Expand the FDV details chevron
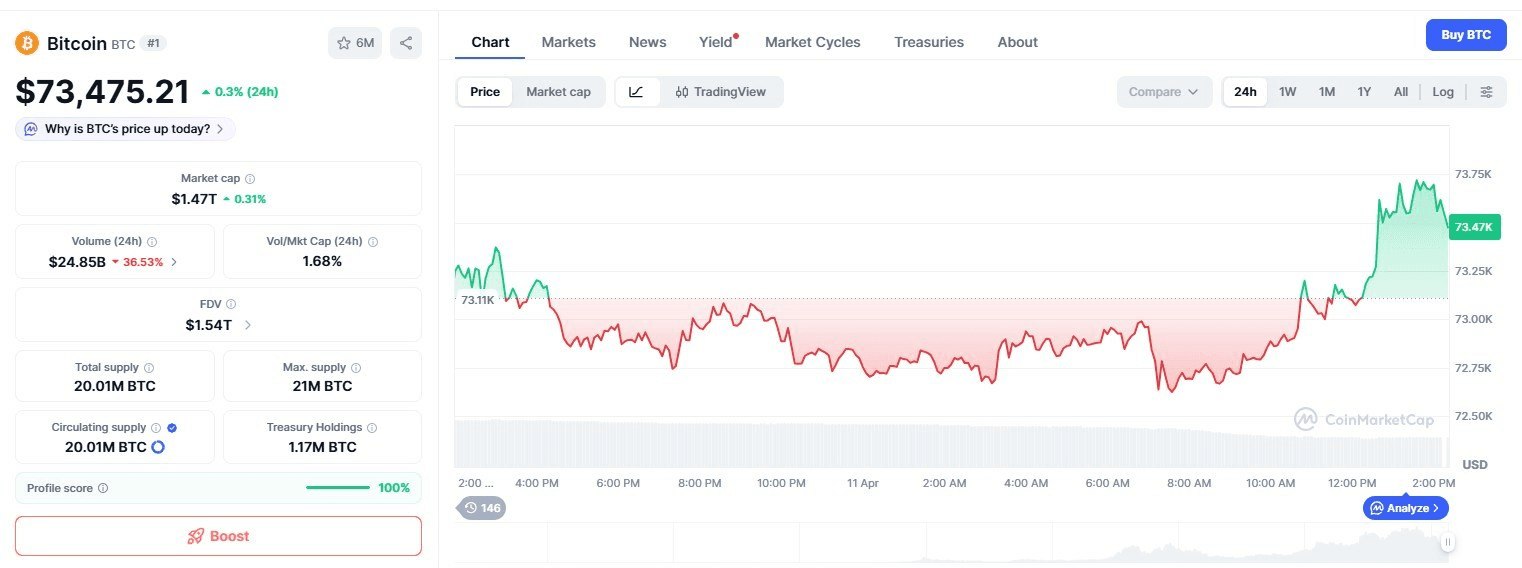Viewport: 1522px width, 568px height. (248, 325)
